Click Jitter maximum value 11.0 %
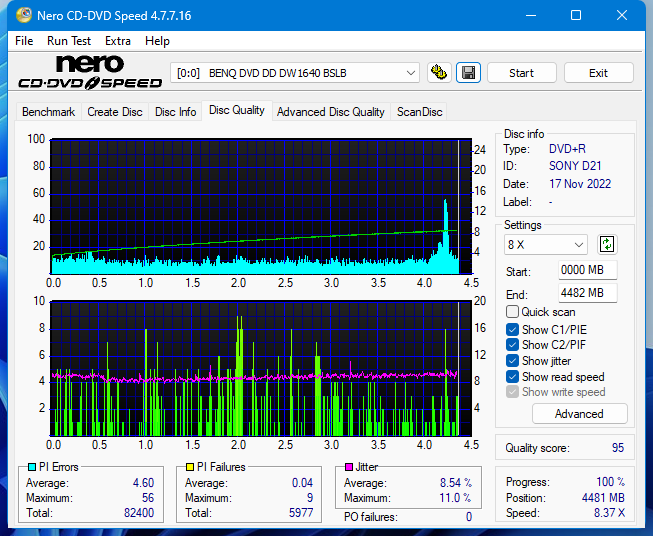 [x=455, y=498]
